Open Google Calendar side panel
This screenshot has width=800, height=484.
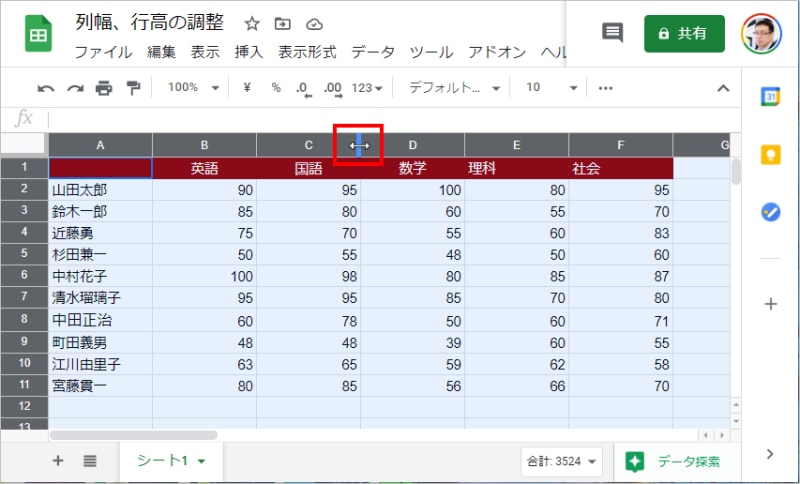click(x=770, y=96)
